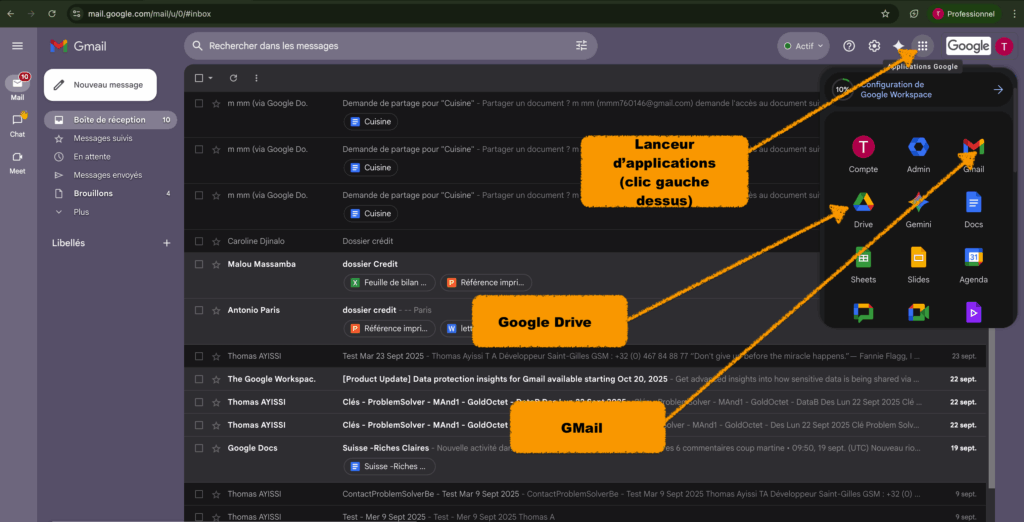Open the Google Workspace configuration progress banner
Screen dimensions: 1024x522
point(916,90)
